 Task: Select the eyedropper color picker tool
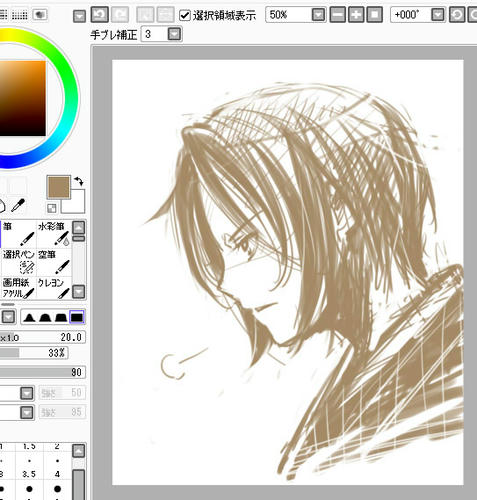click(x=18, y=205)
